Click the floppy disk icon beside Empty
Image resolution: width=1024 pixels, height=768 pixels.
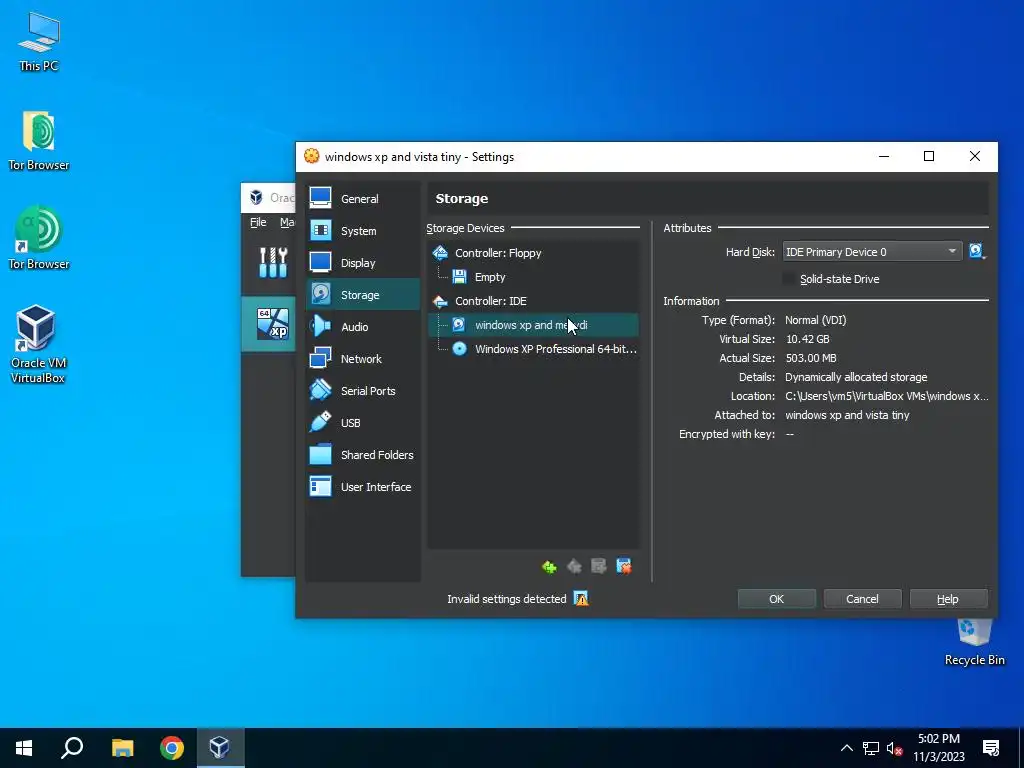(459, 277)
